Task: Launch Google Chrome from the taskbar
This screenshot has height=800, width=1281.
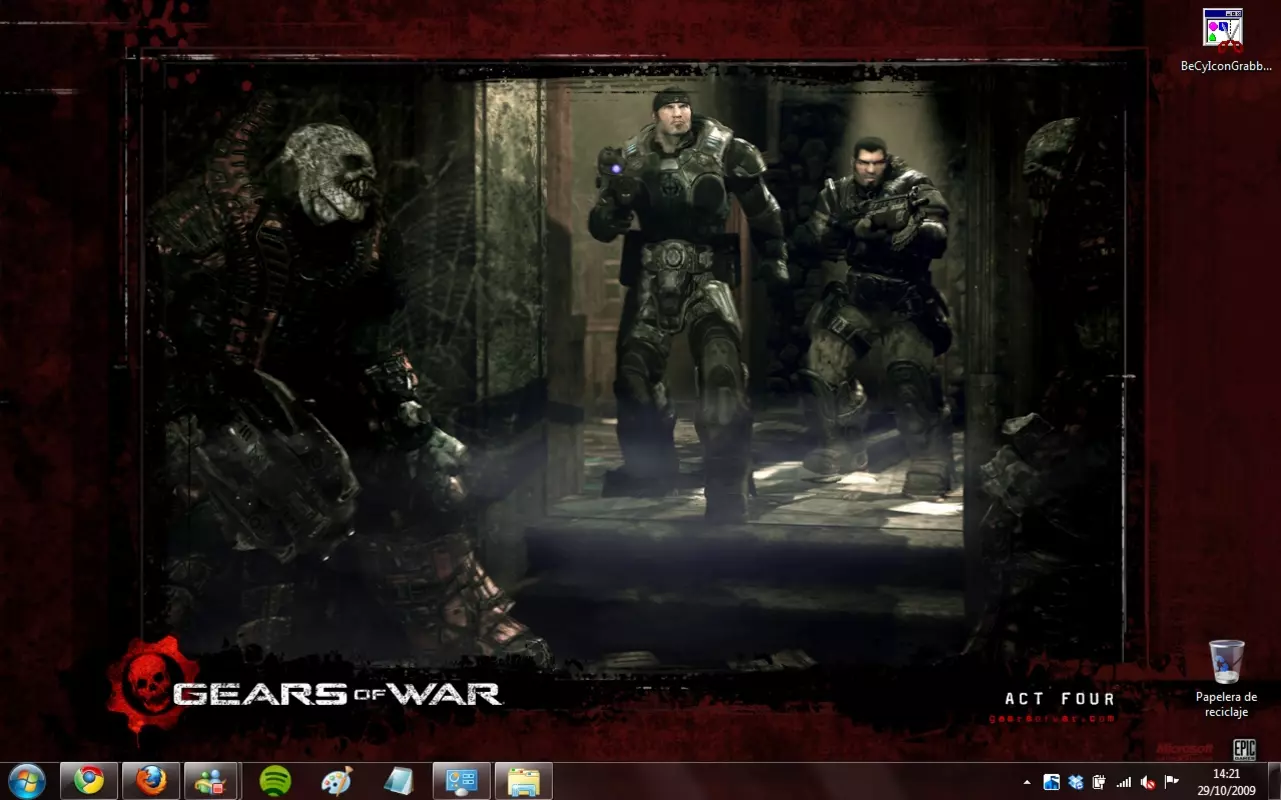Action: click(89, 780)
